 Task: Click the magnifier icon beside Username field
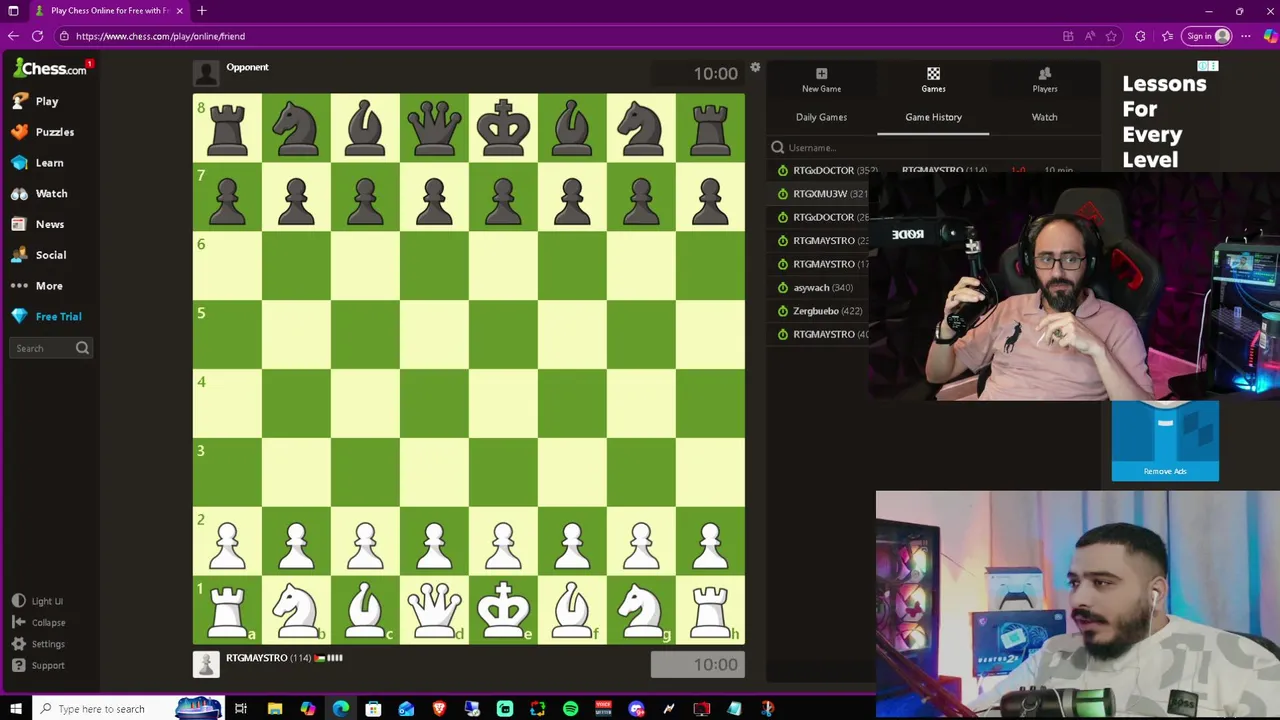click(778, 148)
